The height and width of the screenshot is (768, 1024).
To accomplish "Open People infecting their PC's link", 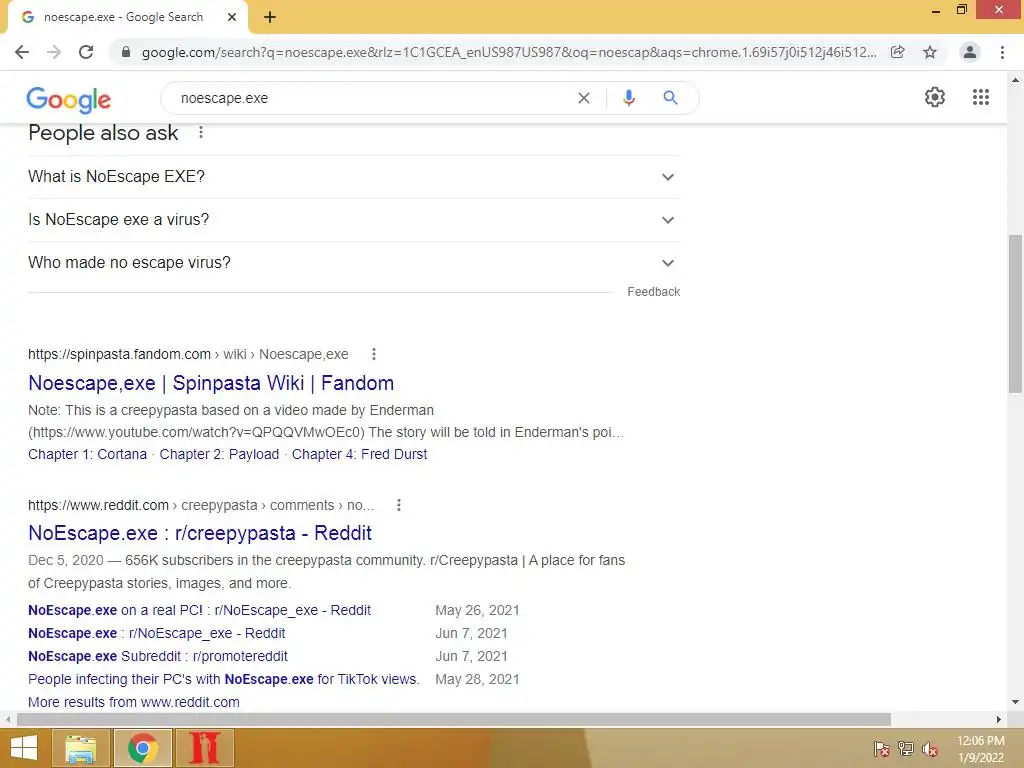I will (x=224, y=679).
